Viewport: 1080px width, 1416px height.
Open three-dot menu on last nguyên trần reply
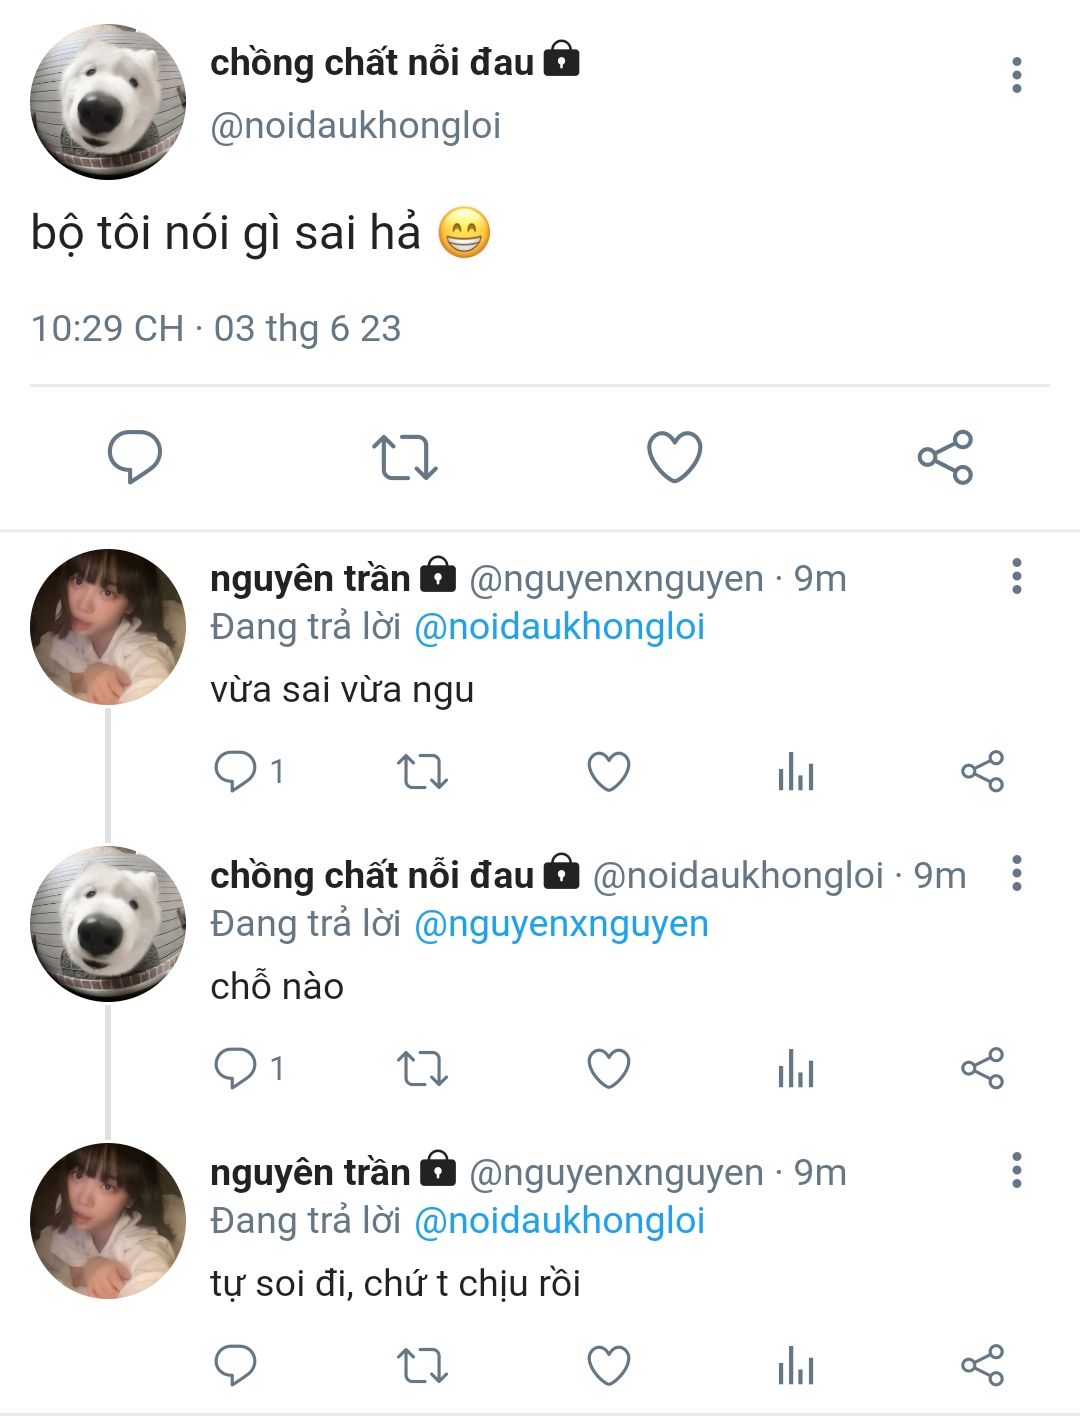(x=1017, y=1170)
